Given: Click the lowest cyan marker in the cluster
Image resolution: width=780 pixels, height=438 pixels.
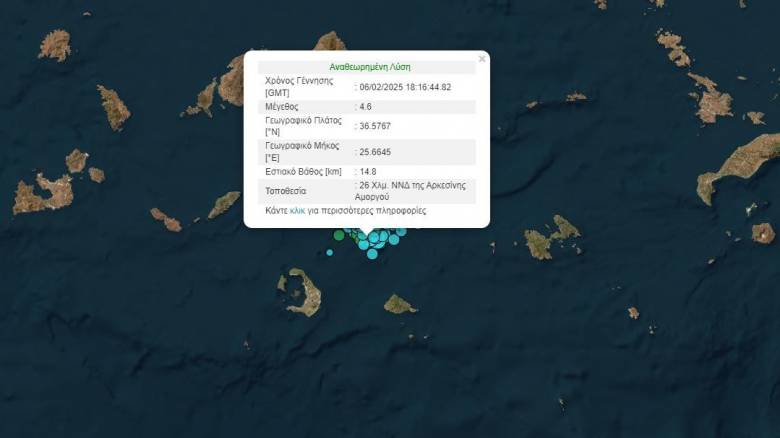Looking at the screenshot, I should click(x=372, y=253).
